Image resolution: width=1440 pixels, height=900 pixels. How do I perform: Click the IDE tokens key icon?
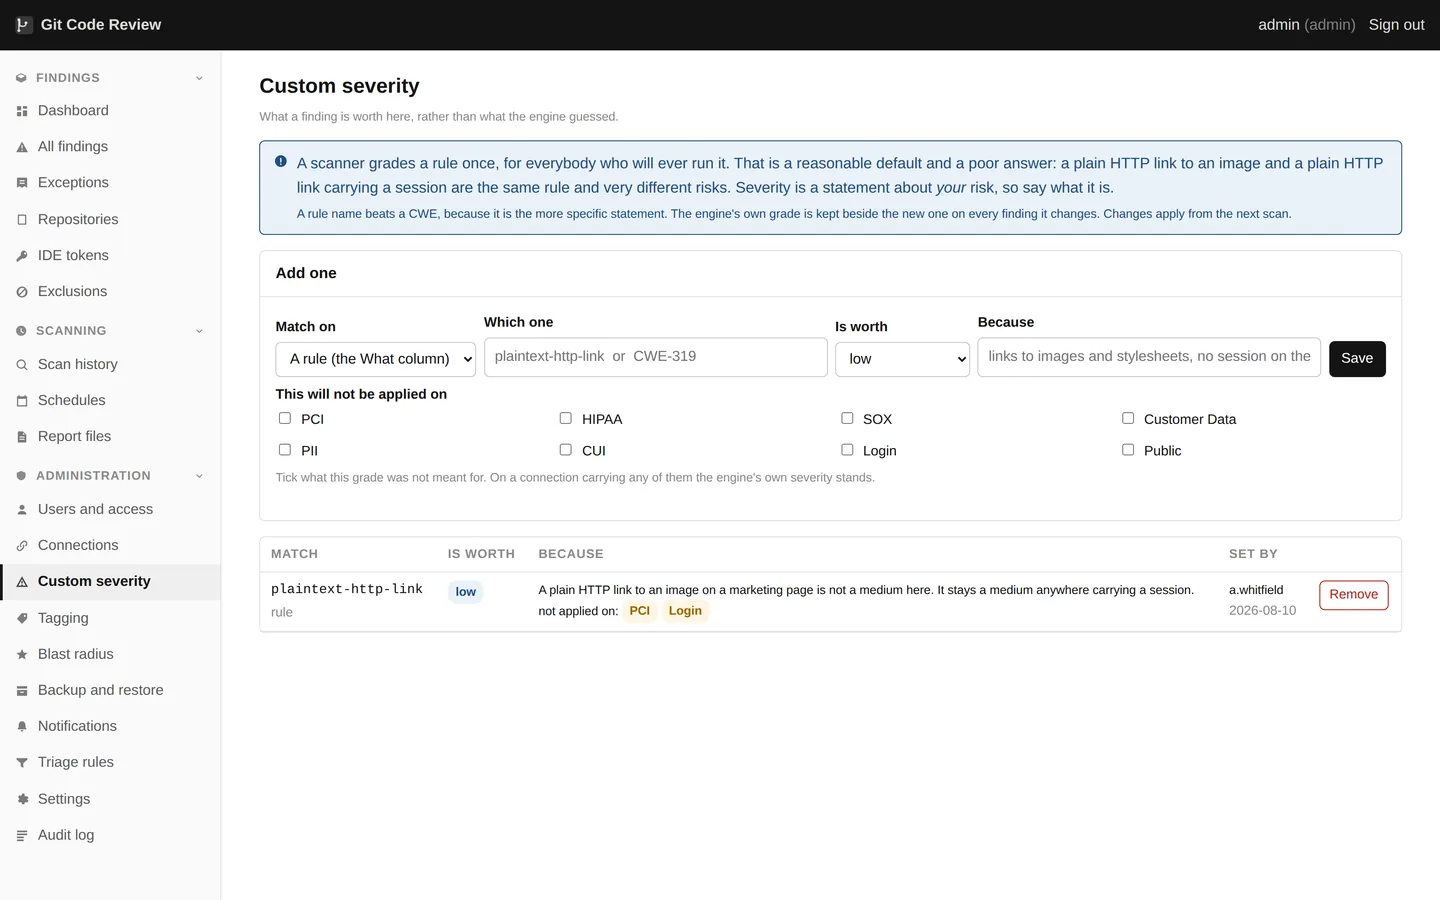22,256
